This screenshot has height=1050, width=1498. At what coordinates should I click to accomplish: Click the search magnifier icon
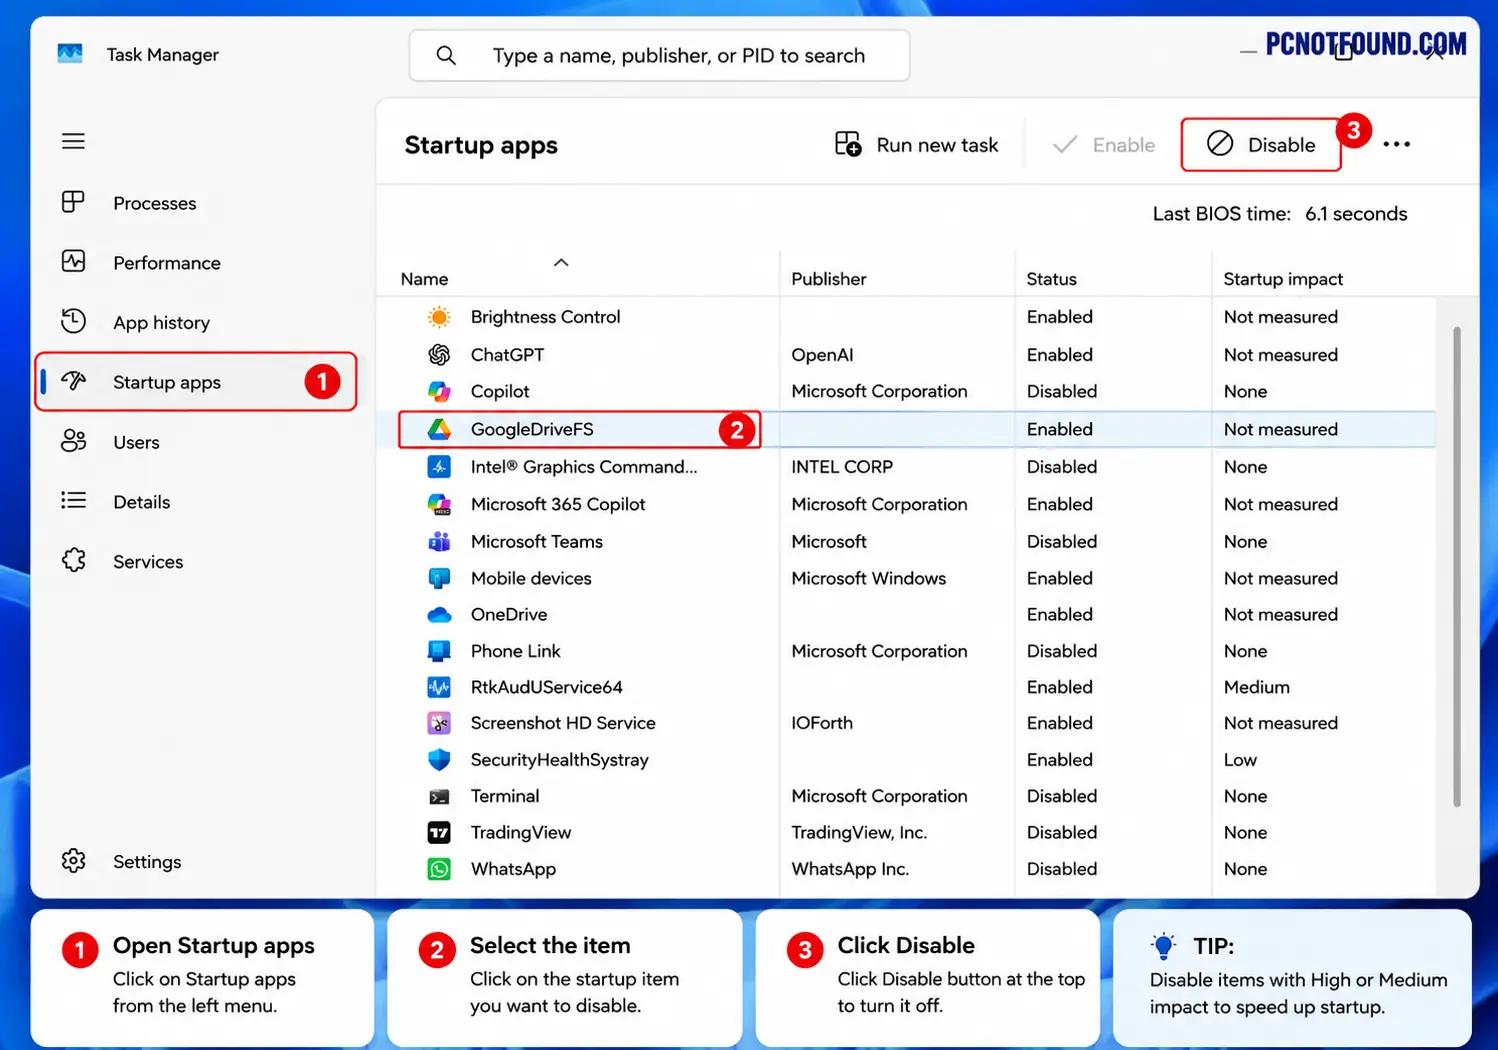click(446, 56)
